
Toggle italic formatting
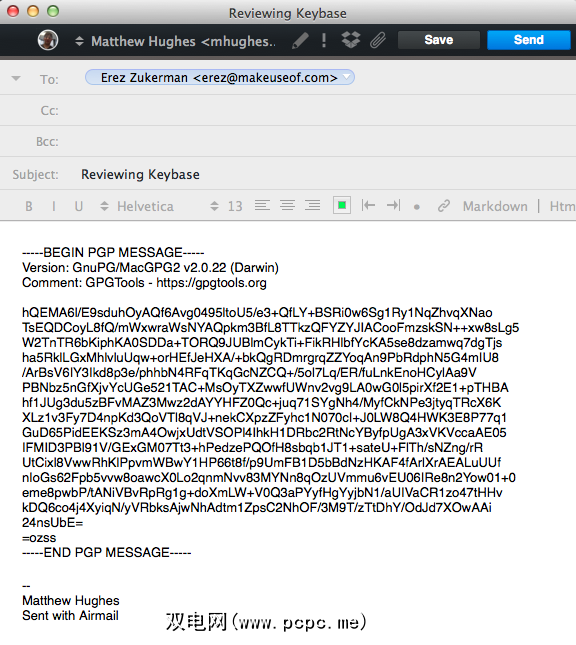[53, 206]
